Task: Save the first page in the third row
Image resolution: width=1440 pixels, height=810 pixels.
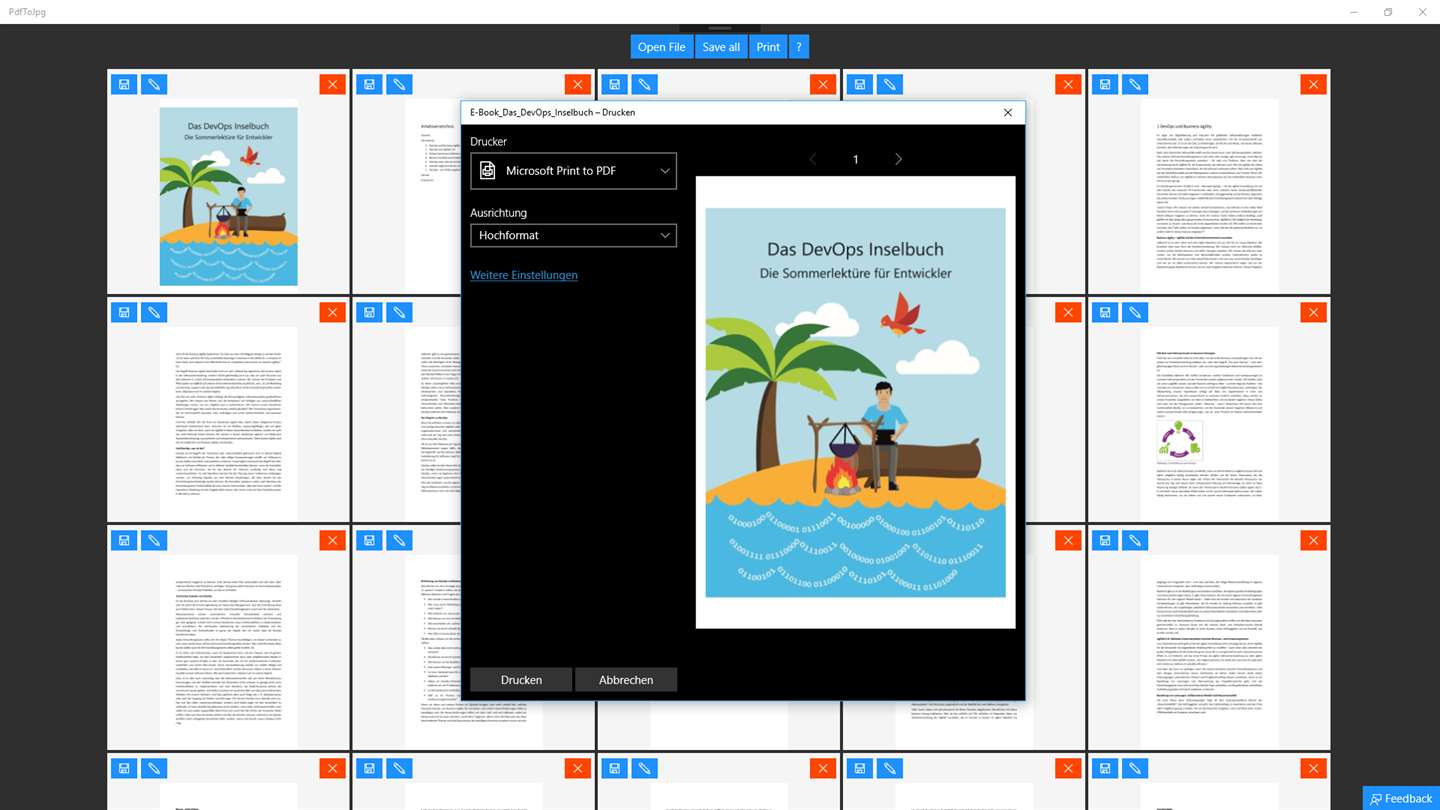Action: coord(124,541)
